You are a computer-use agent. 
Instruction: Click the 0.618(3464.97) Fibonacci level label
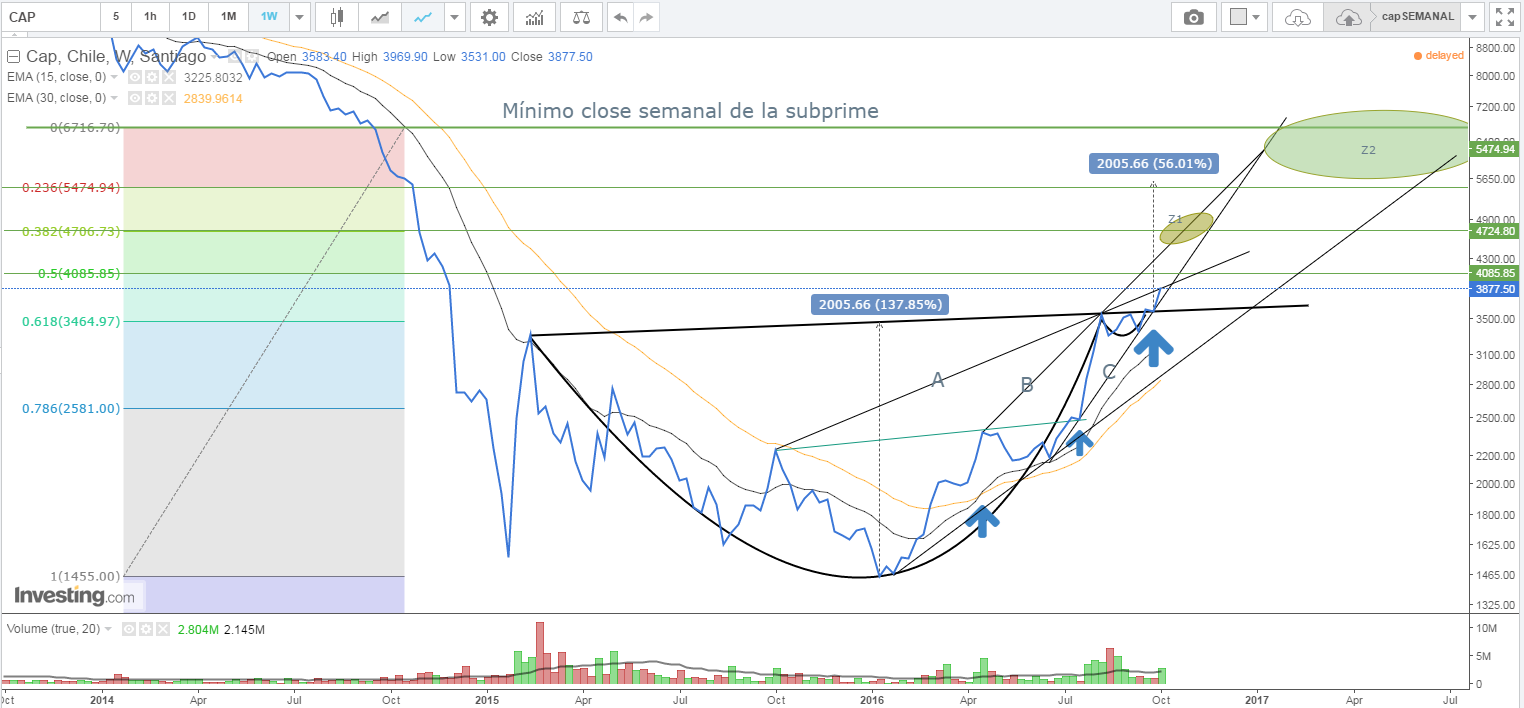pyautogui.click(x=69, y=321)
